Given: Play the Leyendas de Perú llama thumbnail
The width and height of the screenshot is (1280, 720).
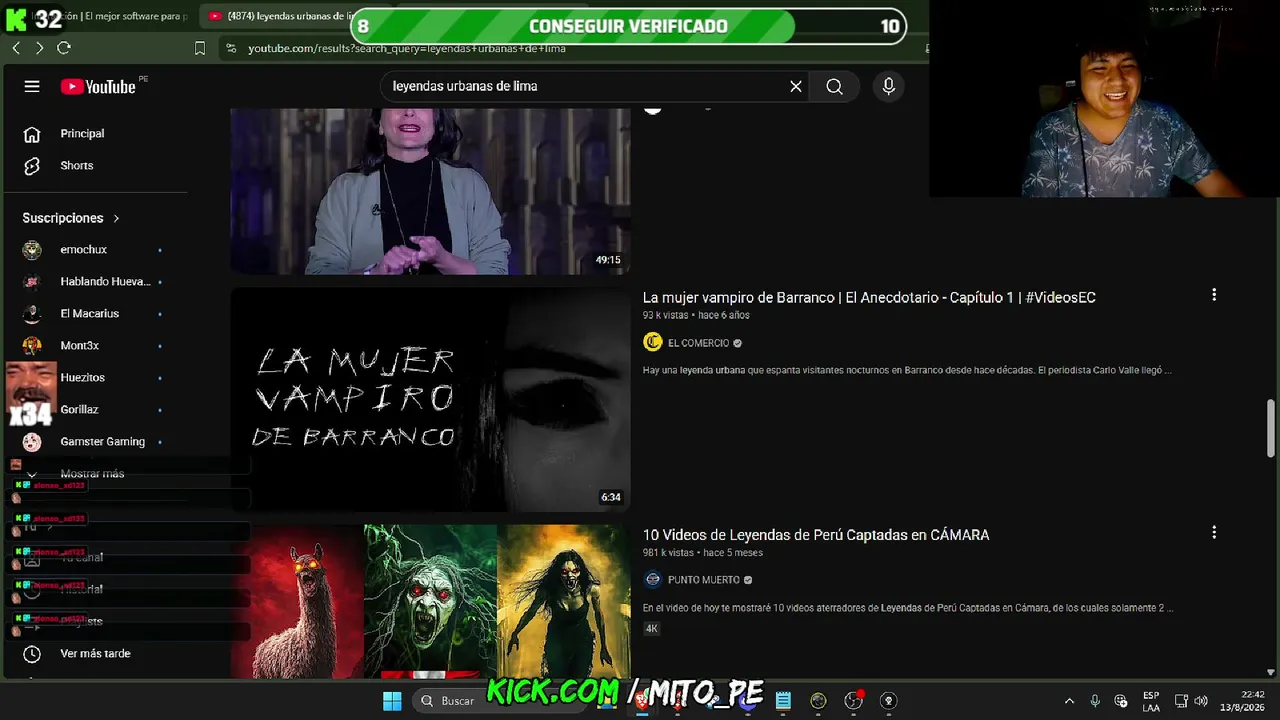Looking at the screenshot, I should tap(430, 602).
